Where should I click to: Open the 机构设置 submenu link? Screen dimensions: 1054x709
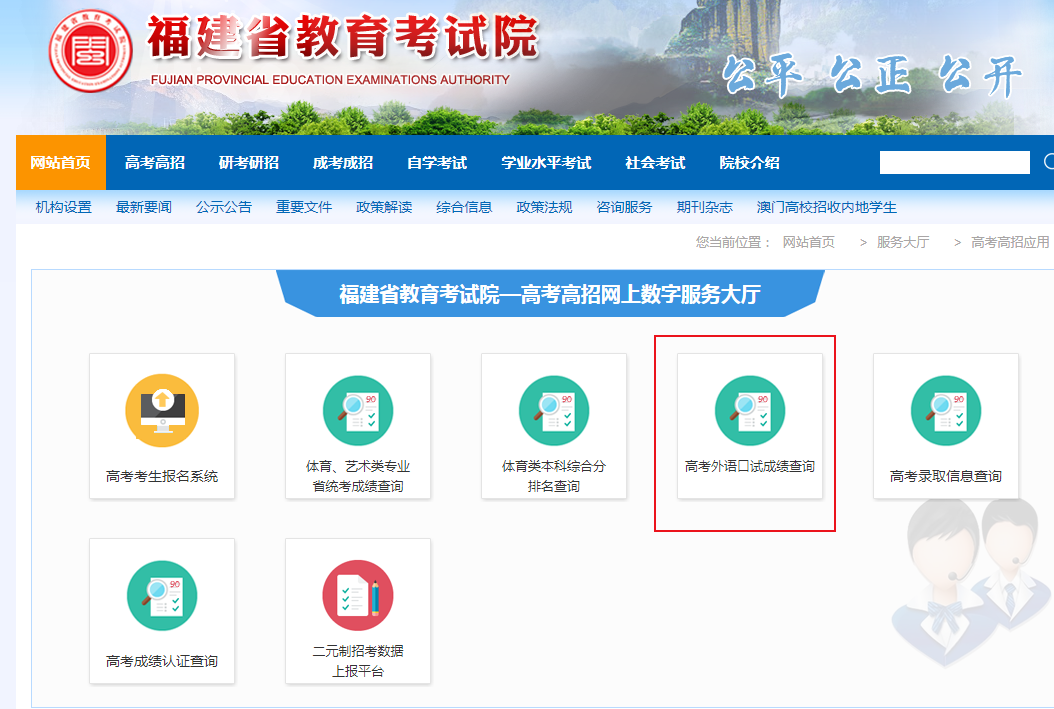(x=63, y=207)
